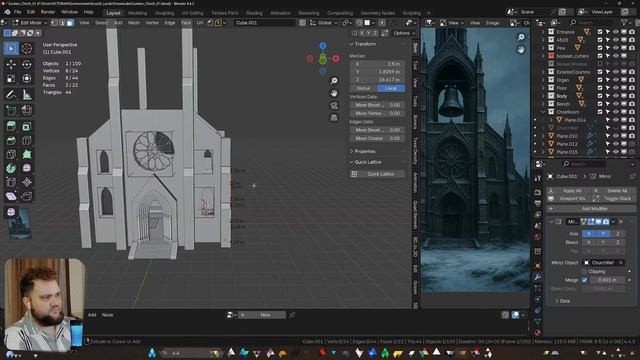Remove the Mirror modifier with X icon
The image size is (640, 360).
coord(621,222)
